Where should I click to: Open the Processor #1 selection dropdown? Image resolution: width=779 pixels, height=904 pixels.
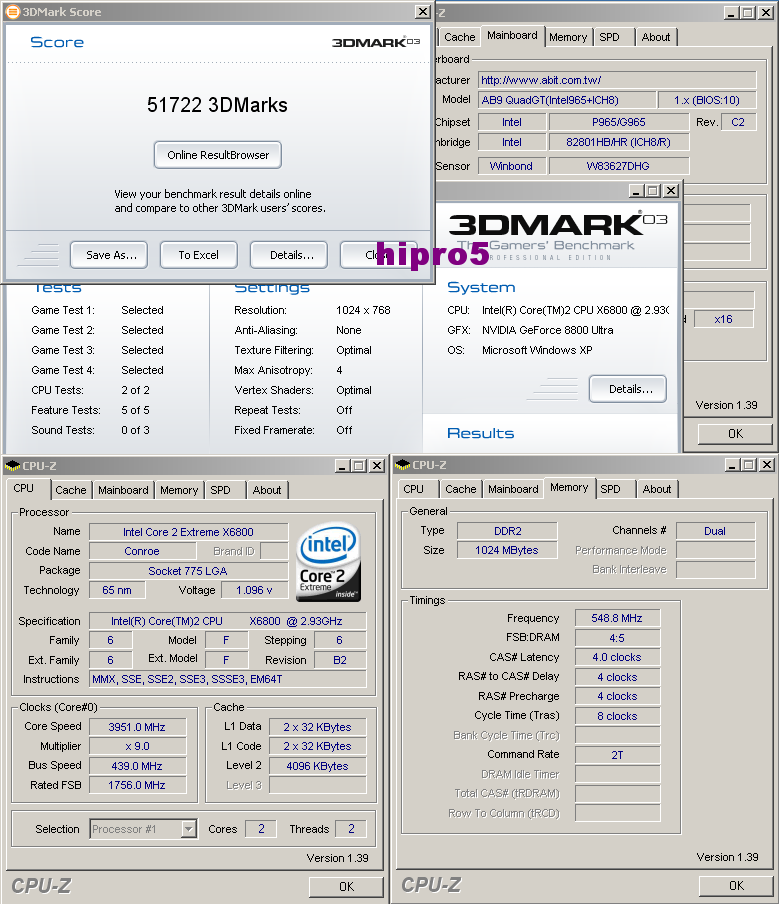189,829
